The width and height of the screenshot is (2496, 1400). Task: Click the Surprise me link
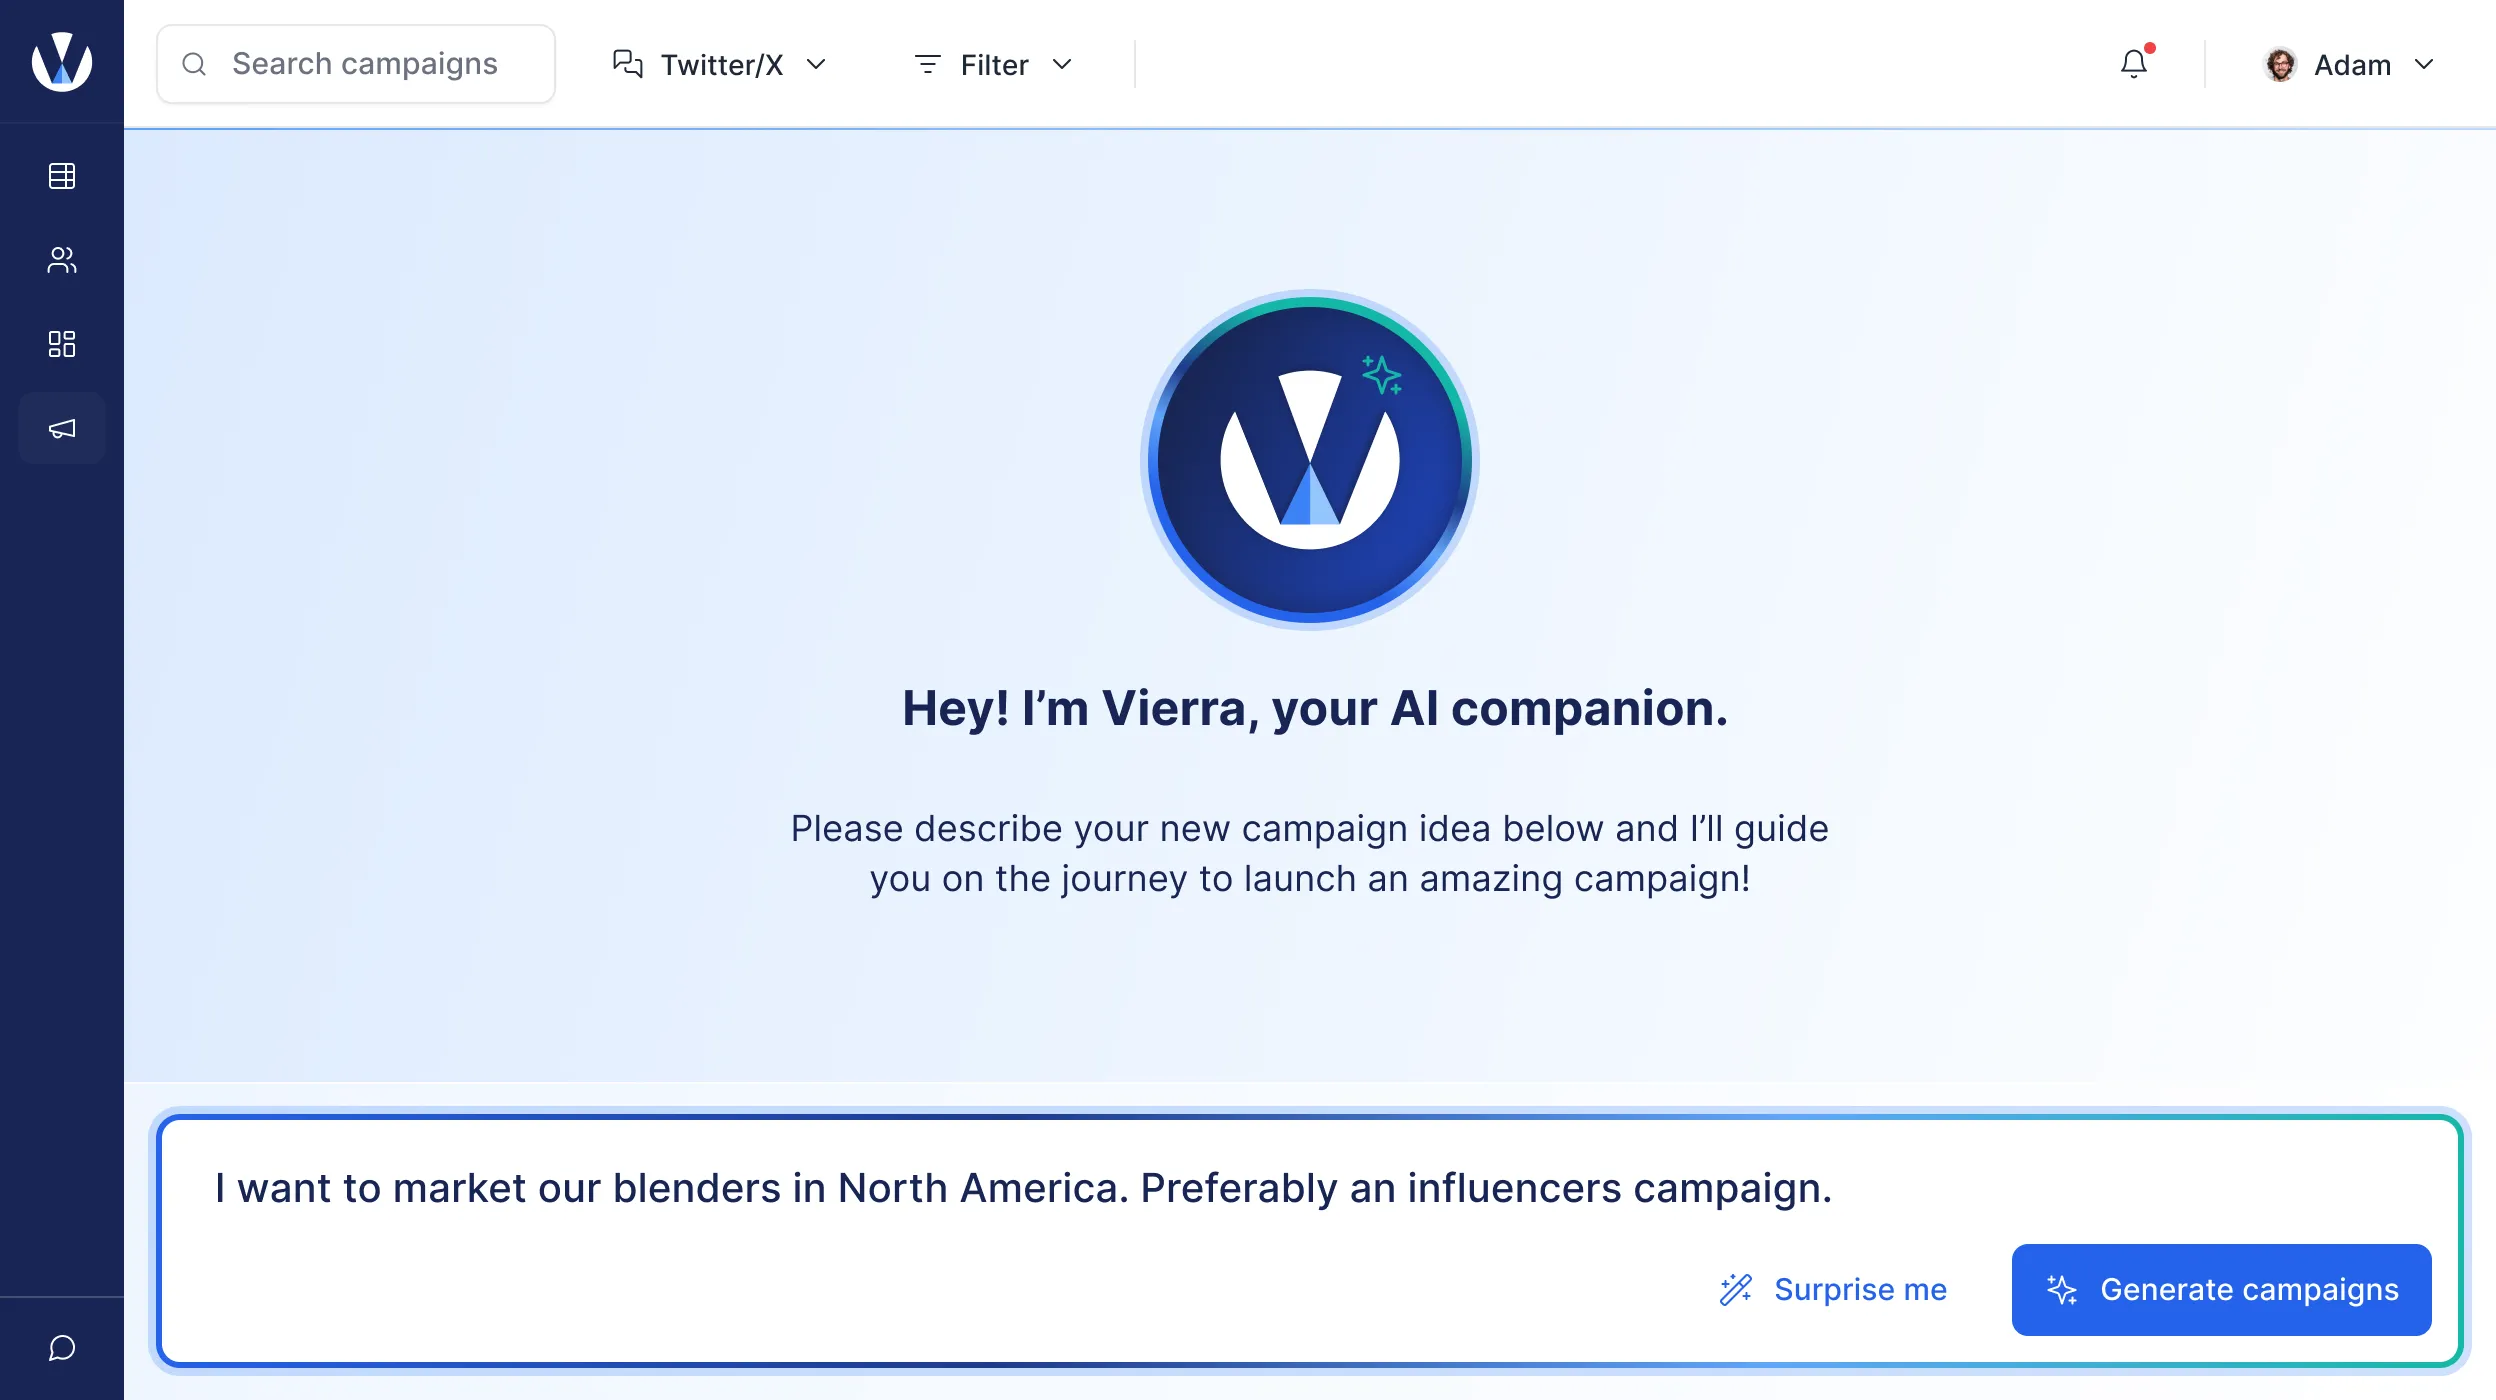click(1860, 1289)
